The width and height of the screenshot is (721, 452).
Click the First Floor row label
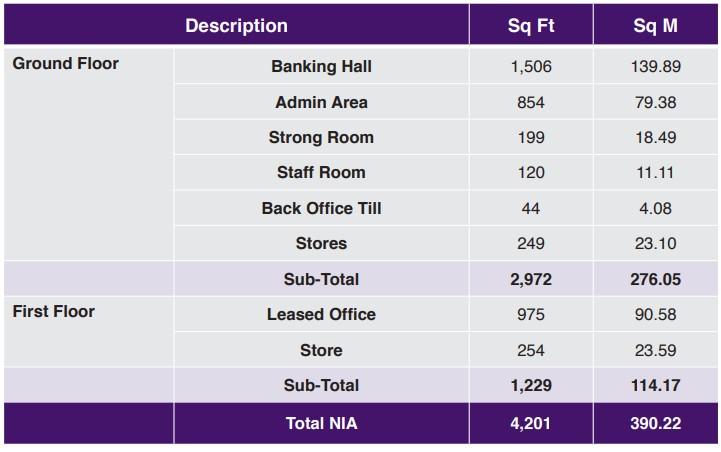pos(54,312)
